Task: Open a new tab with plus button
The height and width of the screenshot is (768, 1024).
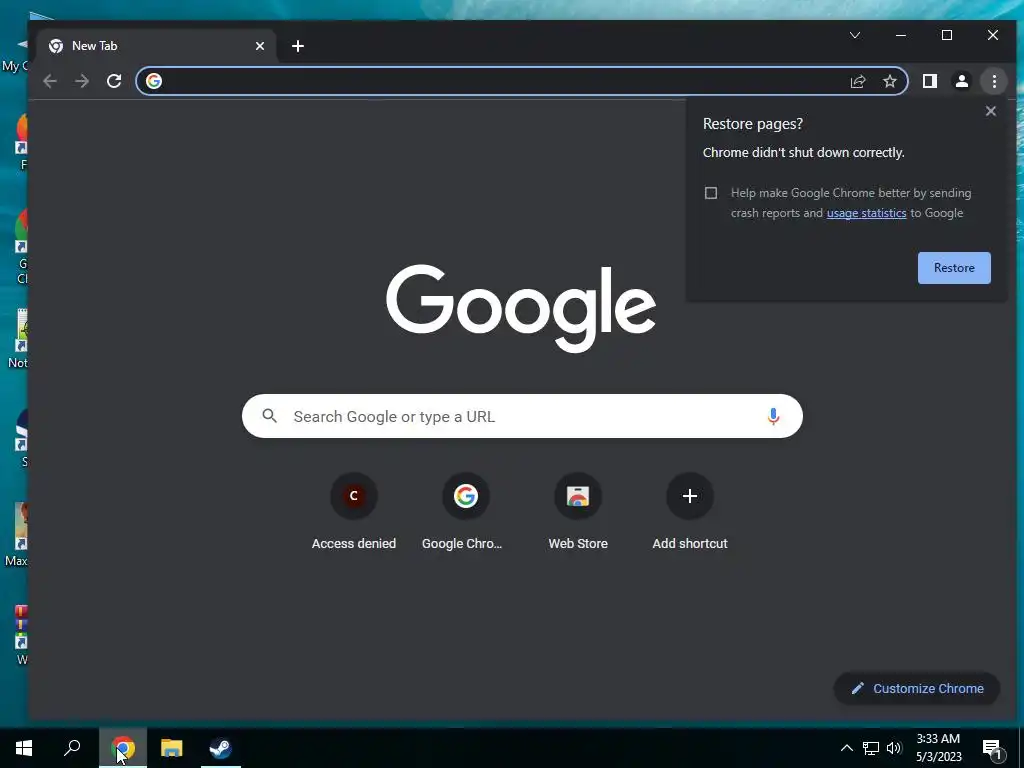Action: pyautogui.click(x=298, y=46)
